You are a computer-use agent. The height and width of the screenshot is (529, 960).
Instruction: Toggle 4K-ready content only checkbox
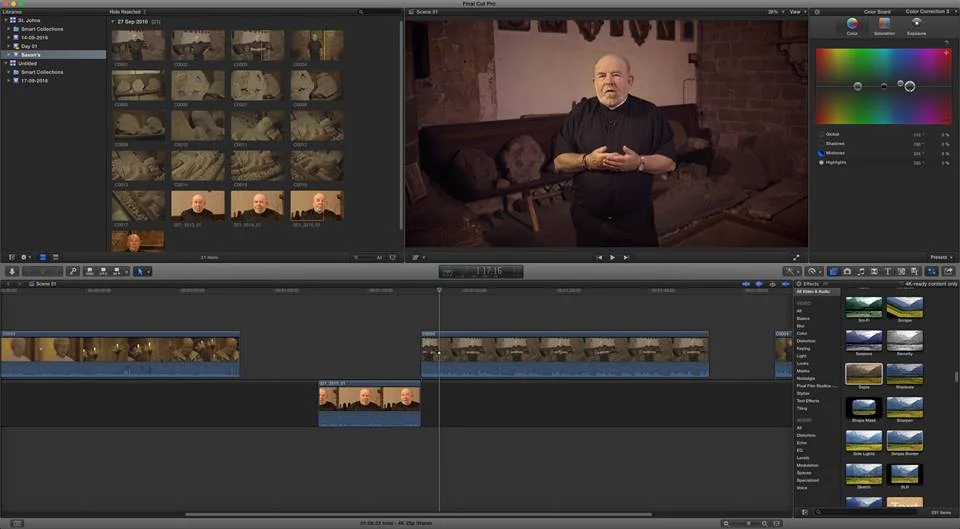(x=901, y=284)
